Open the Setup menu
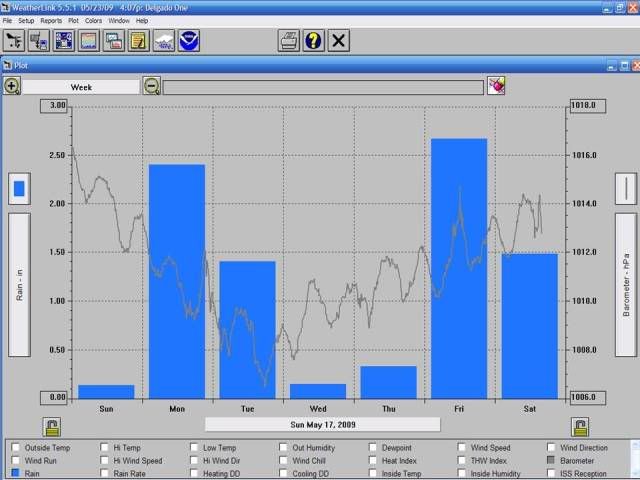 [26, 20]
